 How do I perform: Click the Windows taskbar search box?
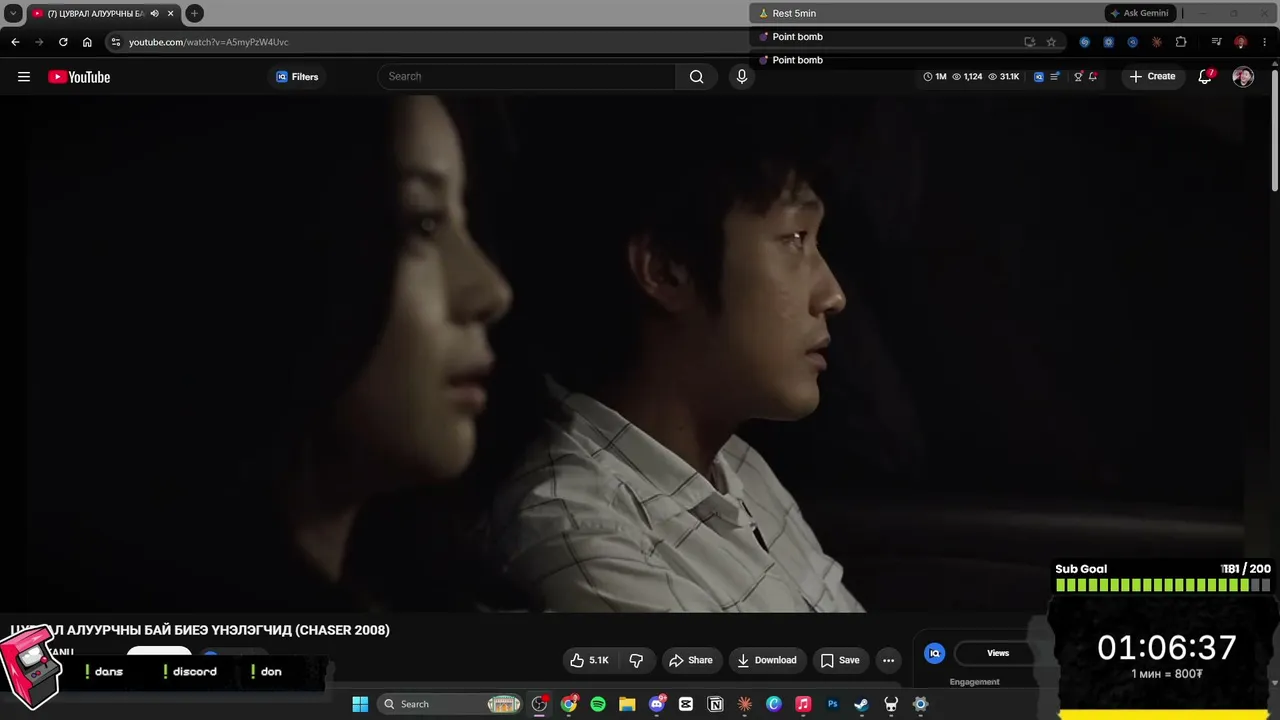pos(451,704)
